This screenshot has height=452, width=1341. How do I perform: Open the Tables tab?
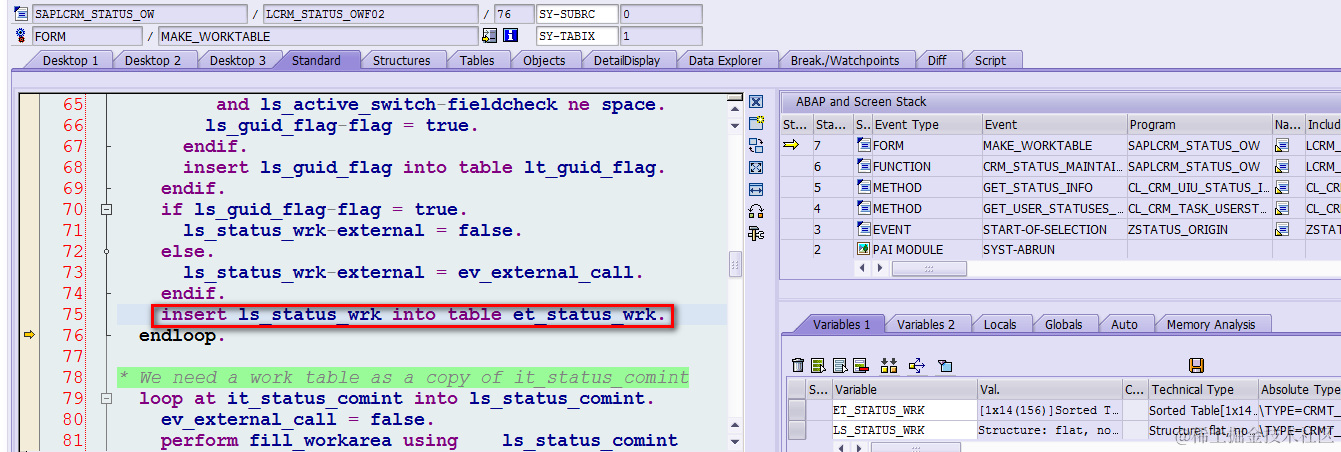[x=477, y=61]
